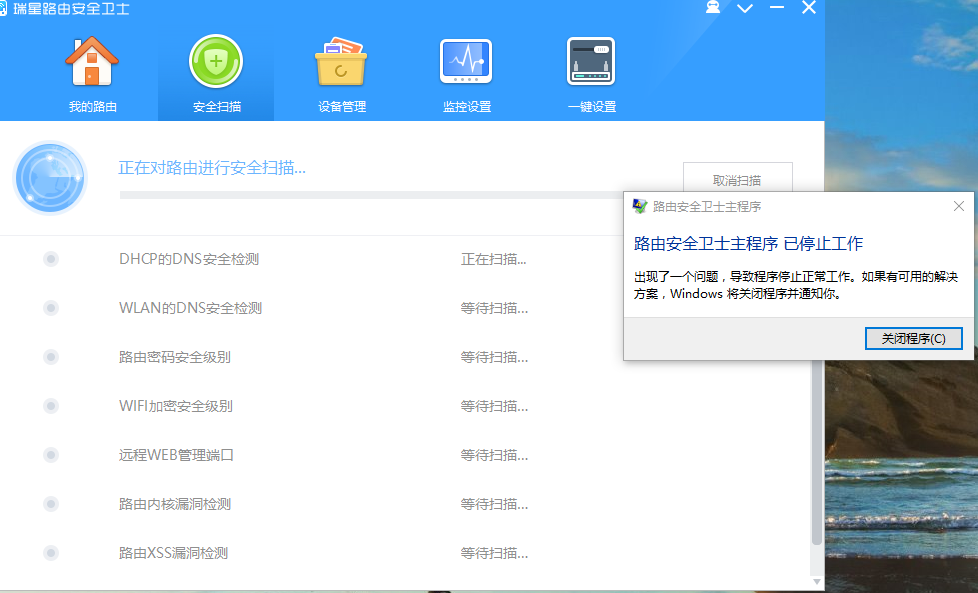Click the 正在对路由进行安全扫描... heading

tap(212, 168)
